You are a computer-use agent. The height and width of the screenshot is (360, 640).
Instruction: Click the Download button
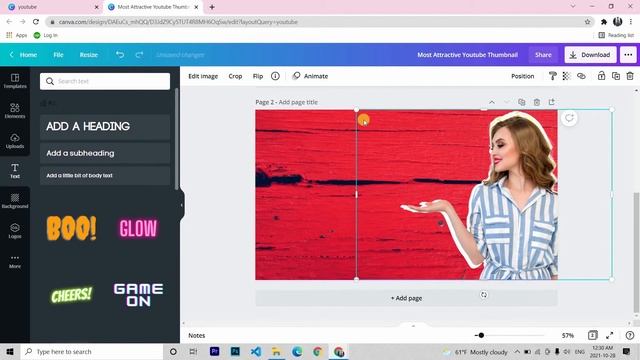[590, 55]
